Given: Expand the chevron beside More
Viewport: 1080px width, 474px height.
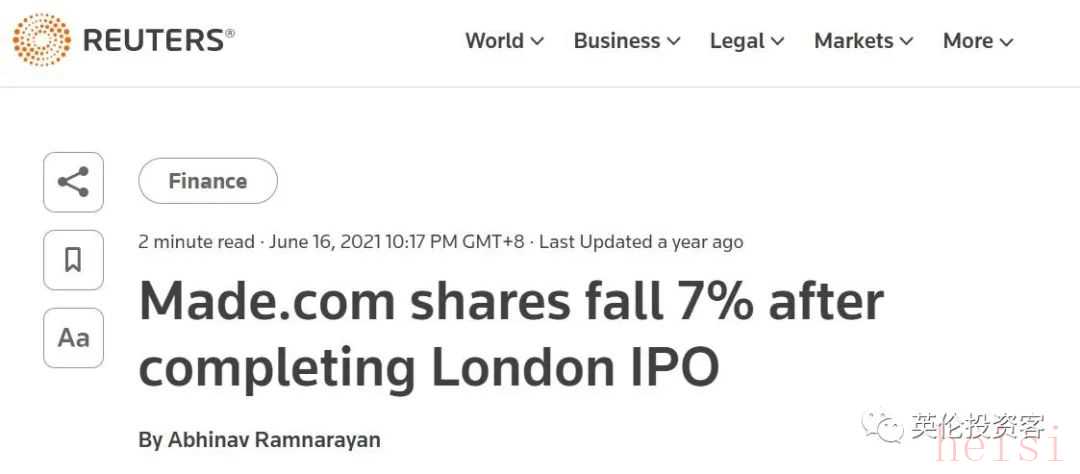Looking at the screenshot, I should [x=1006, y=42].
